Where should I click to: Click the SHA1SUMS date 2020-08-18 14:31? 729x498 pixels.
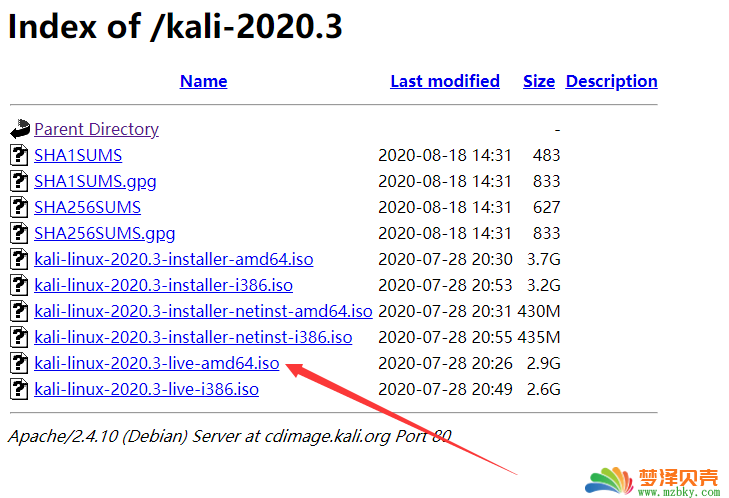point(445,155)
